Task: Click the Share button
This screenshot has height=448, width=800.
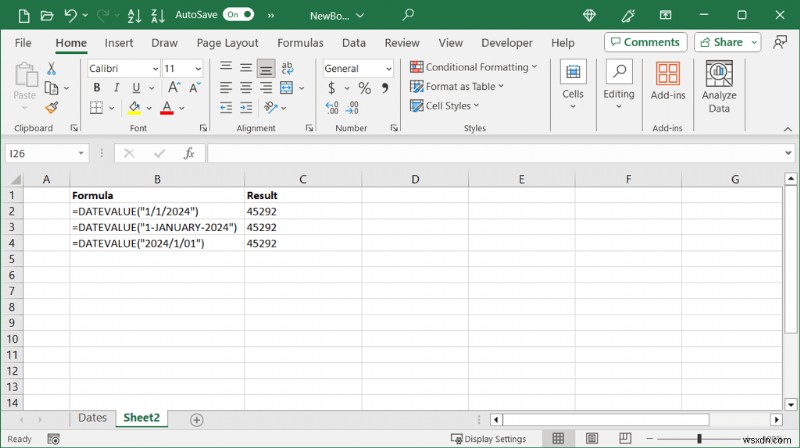Action: click(727, 42)
